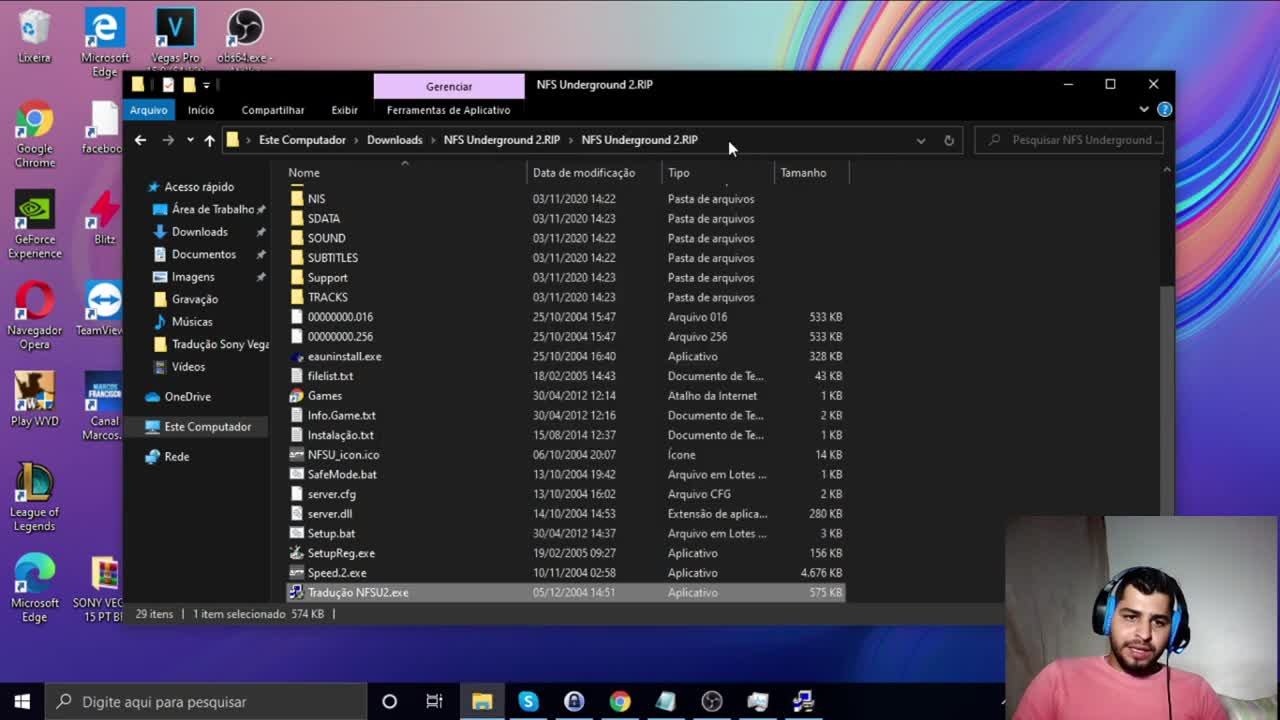Click first NFS Underground 2.RIP breadcrumb
This screenshot has width=1280, height=720.
point(501,140)
